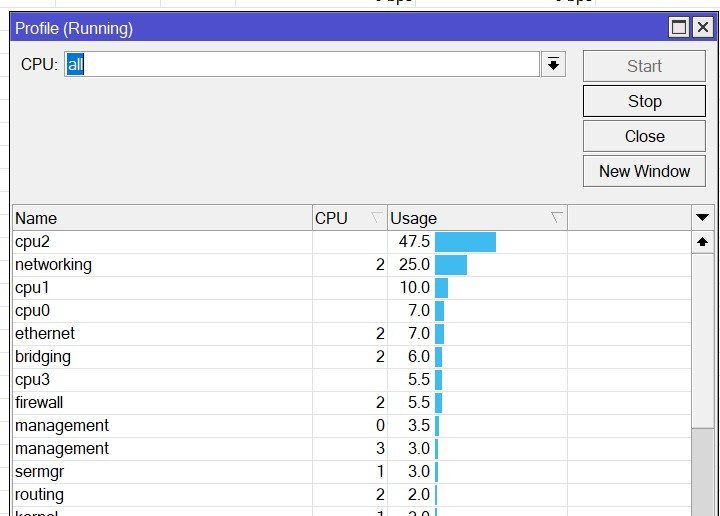Select the networking row
Screen dimensions: 720x516
coord(352,265)
